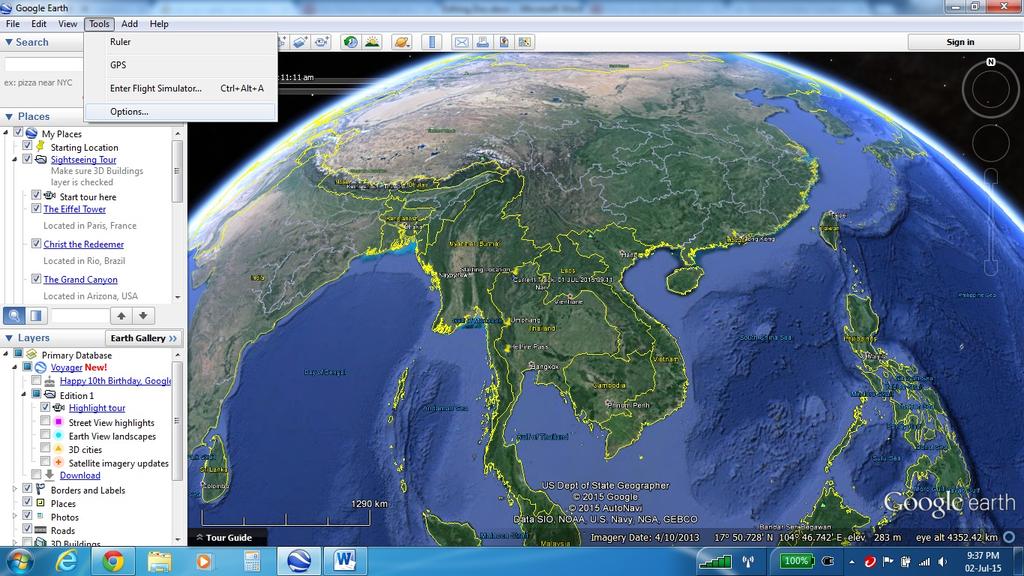Viewport: 1024px width, 576px height.
Task: Click the Highlight tour link
Action: tap(97, 408)
